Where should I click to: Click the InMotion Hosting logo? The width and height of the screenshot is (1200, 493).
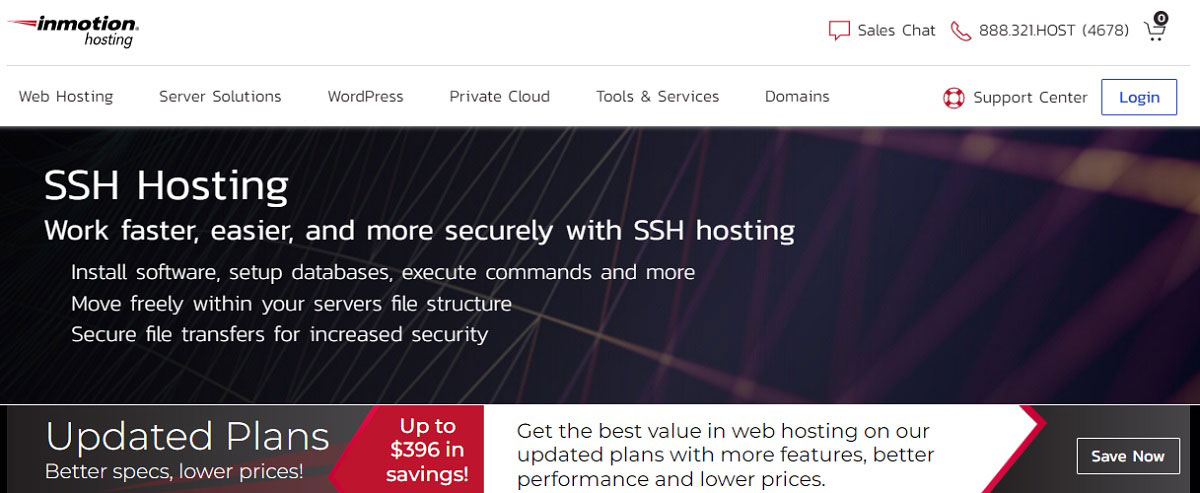72,30
